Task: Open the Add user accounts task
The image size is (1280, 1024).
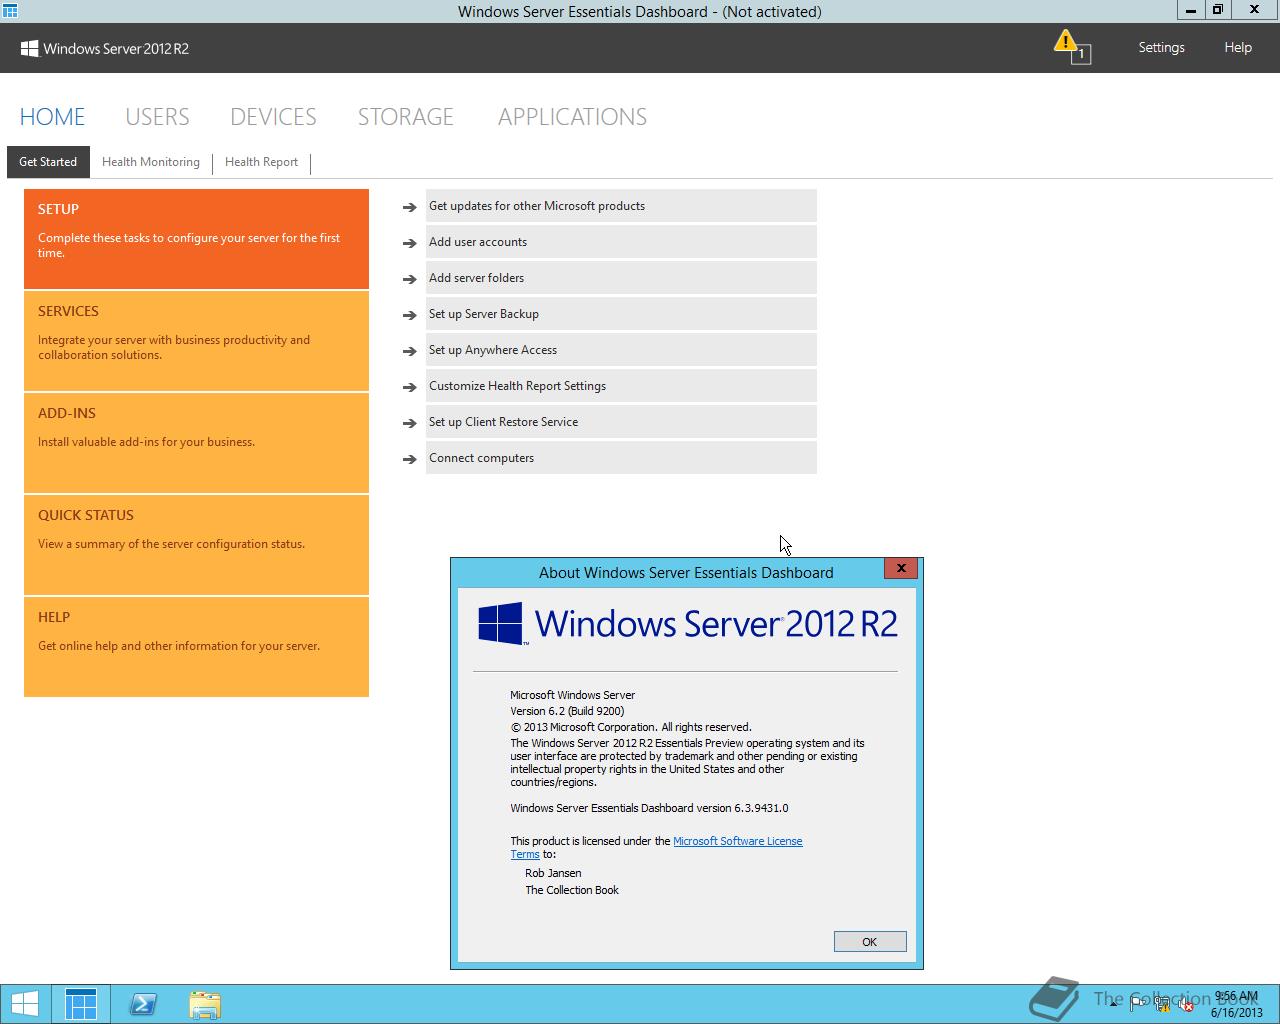Action: (x=621, y=242)
